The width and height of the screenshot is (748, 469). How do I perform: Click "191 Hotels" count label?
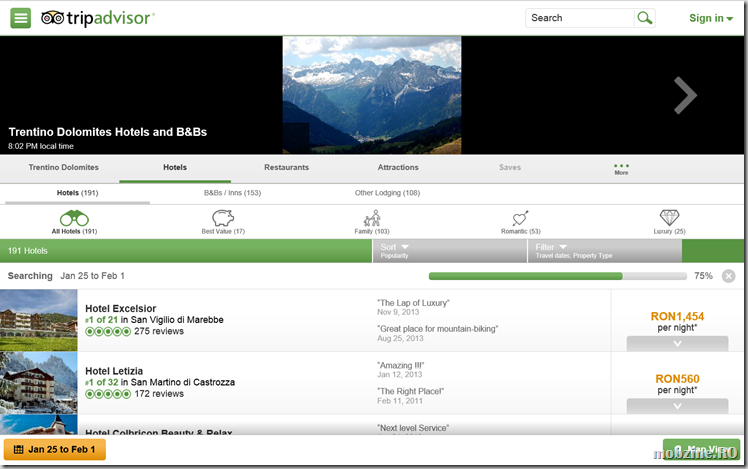(28, 251)
